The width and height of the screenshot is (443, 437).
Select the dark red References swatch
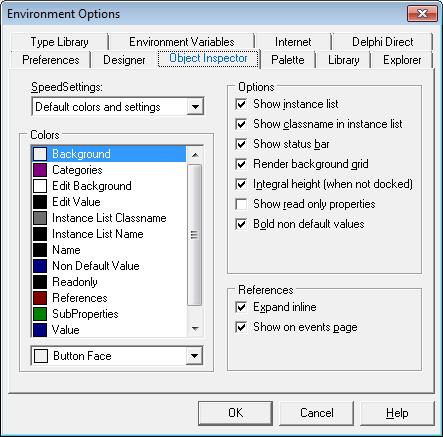[x=40, y=298]
